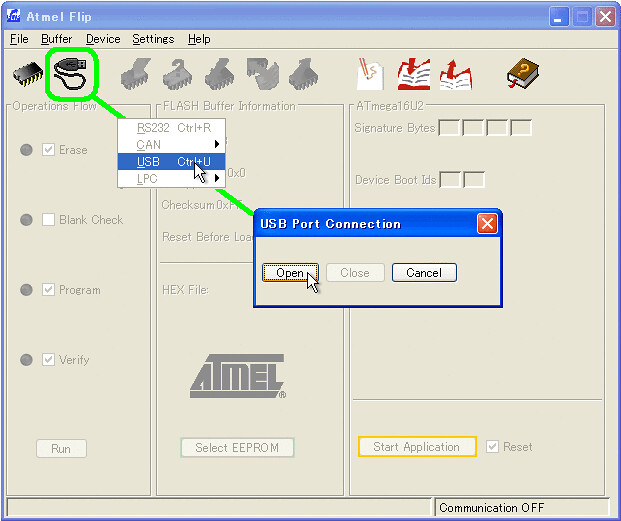Image resolution: width=621 pixels, height=521 pixels.
Task: Toggle the Verify checkbox
Action: 48,360
